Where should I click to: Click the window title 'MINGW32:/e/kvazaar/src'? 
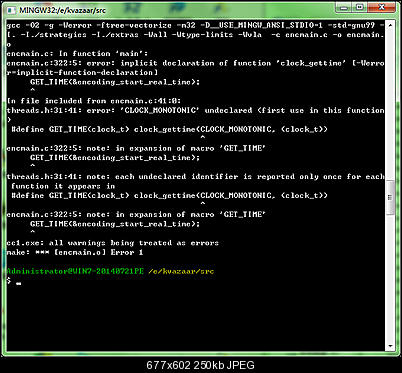tap(62, 10)
